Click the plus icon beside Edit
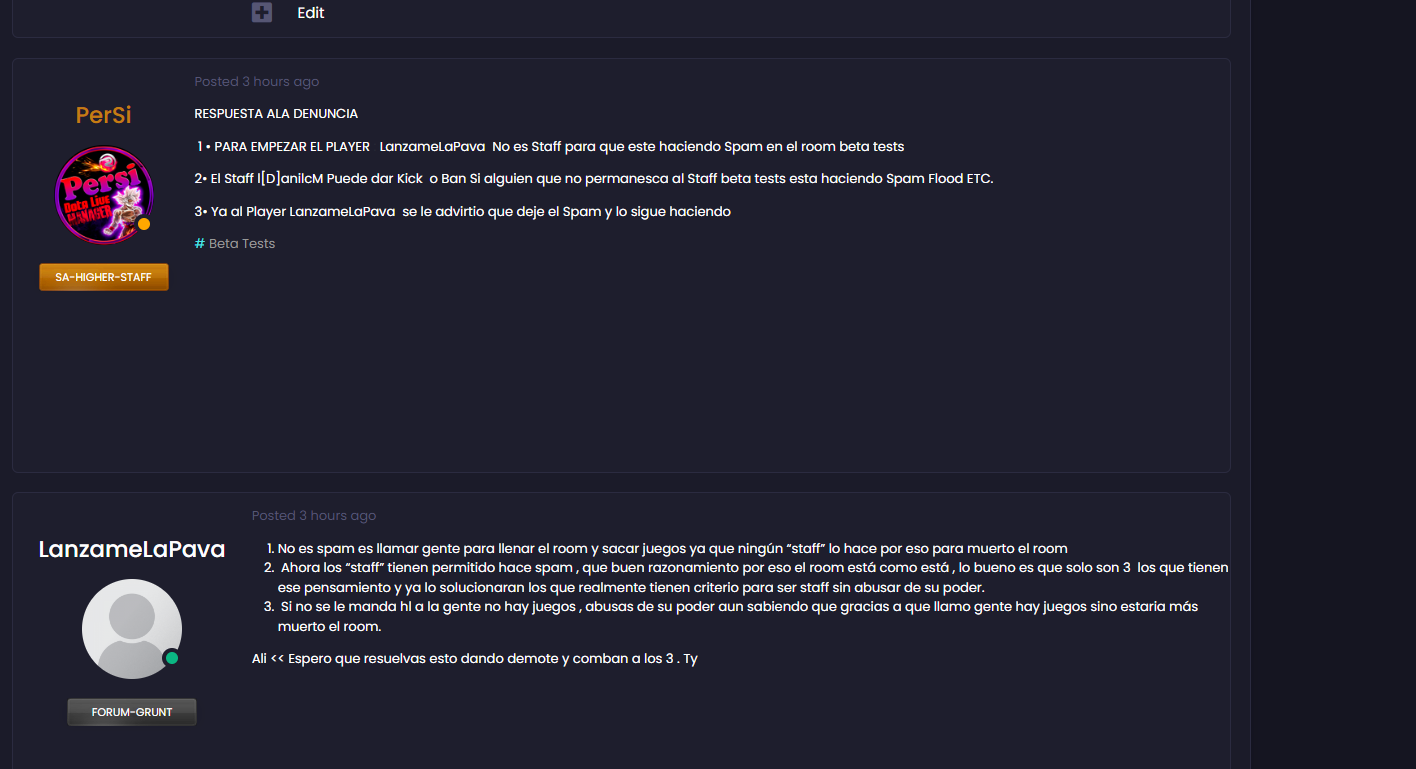The width and height of the screenshot is (1416, 769). point(262,13)
